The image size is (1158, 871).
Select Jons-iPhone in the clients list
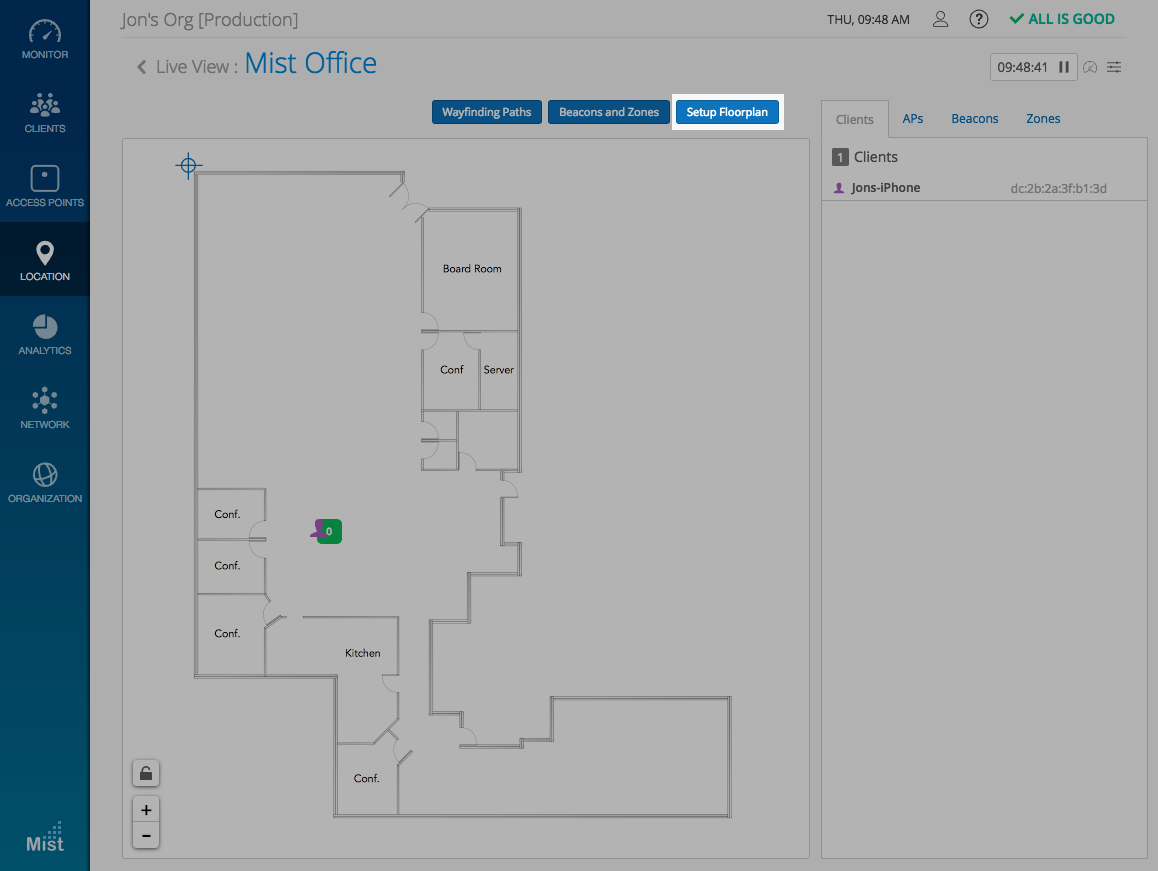[984, 188]
